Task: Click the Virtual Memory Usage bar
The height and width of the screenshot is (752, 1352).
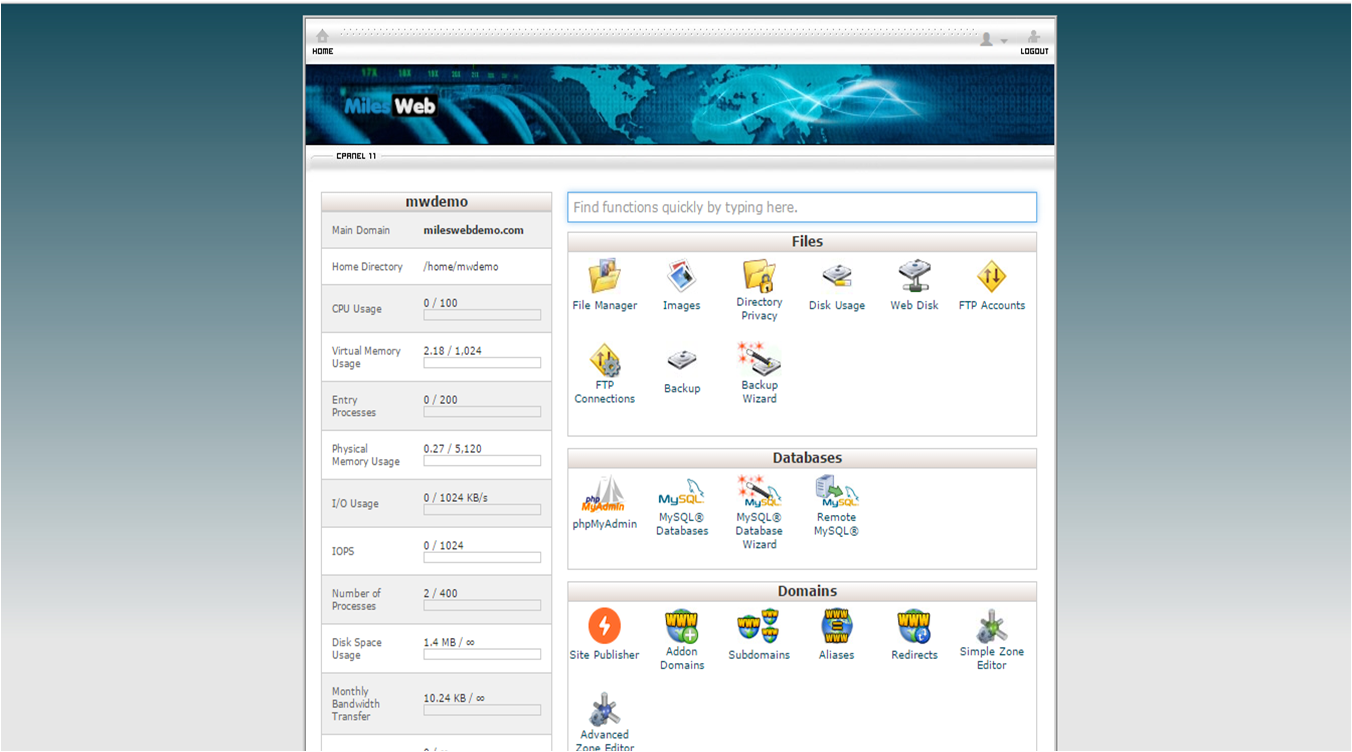Action: [x=482, y=363]
